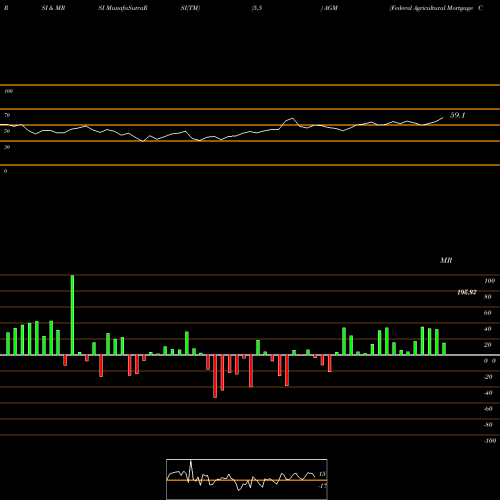Click the 15 label in mini chart
This screenshot has width=500, height=500.
322,474
